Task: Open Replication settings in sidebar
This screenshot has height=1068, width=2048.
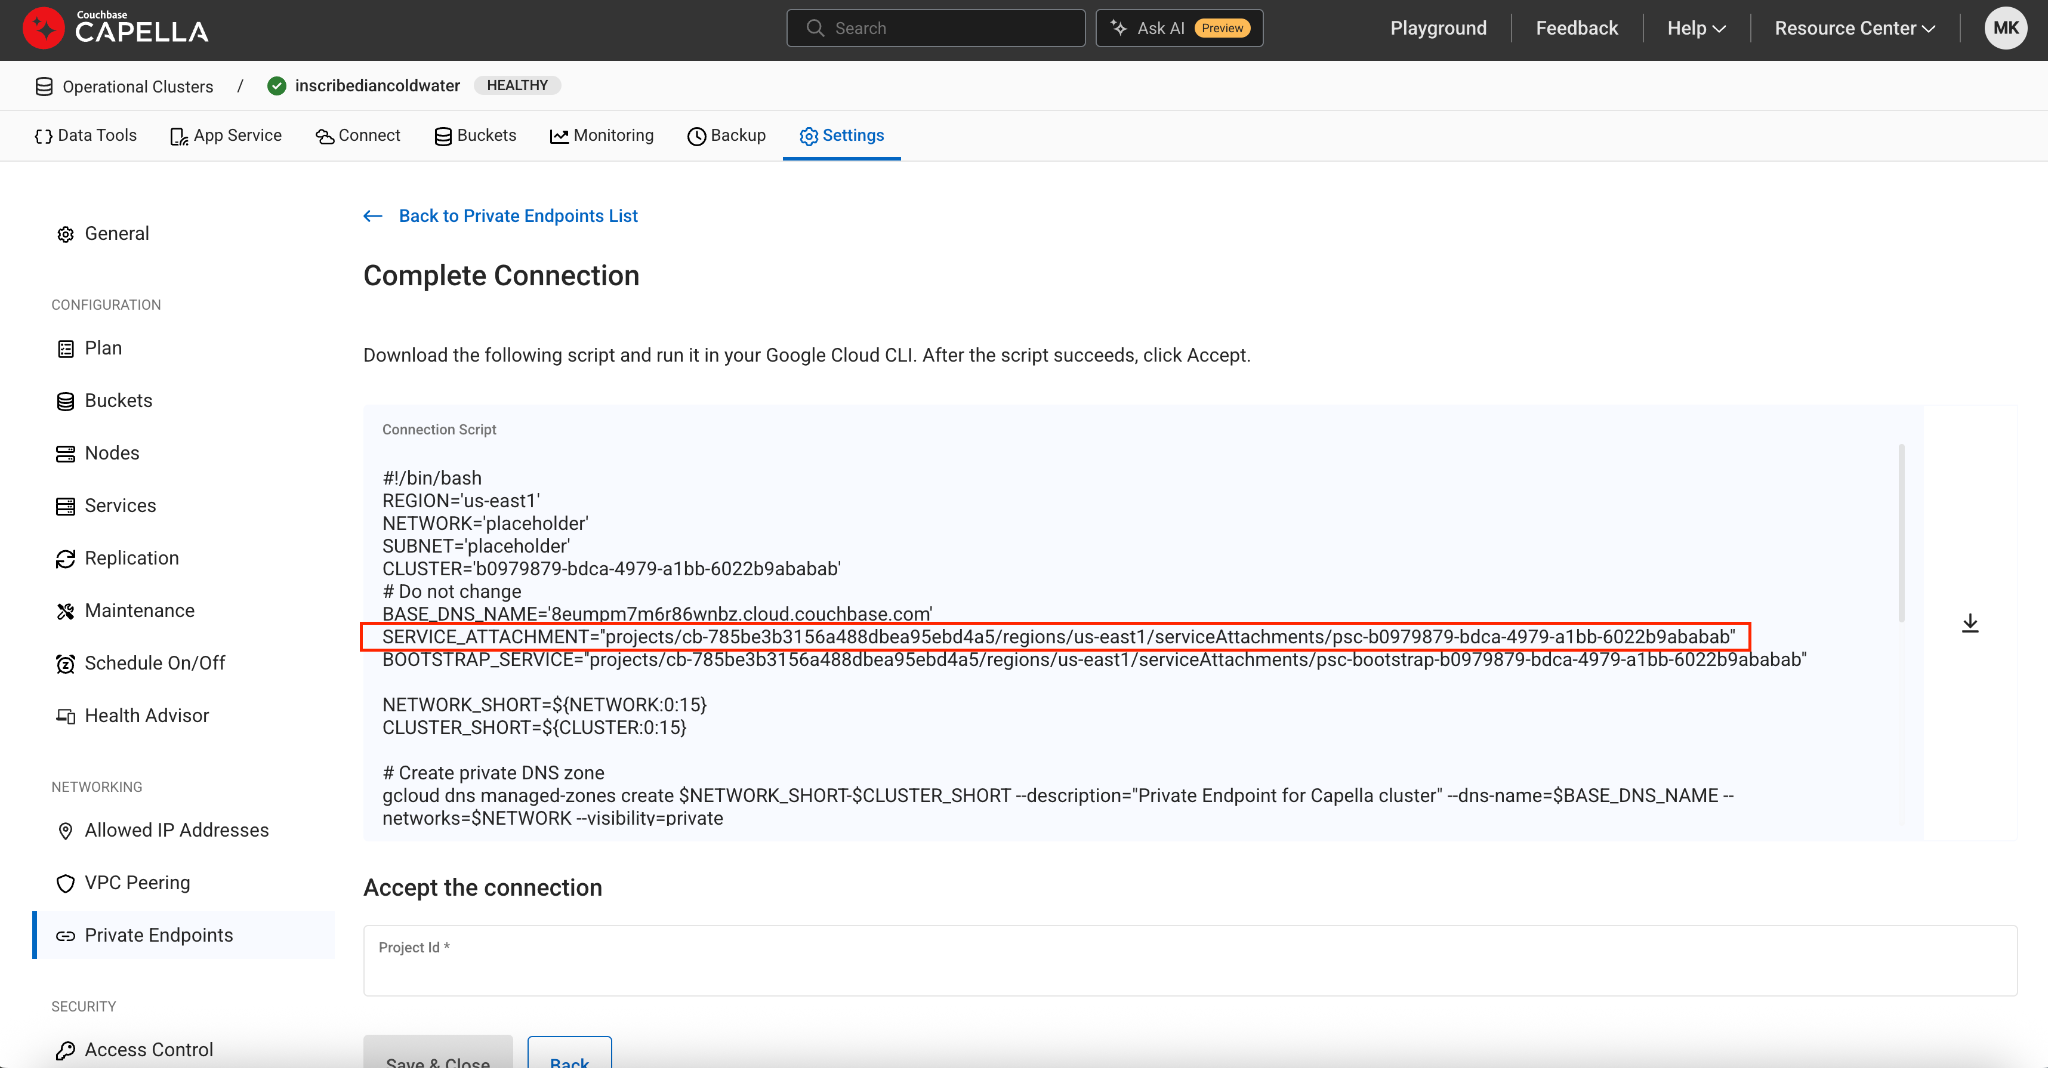Action: tap(131, 558)
